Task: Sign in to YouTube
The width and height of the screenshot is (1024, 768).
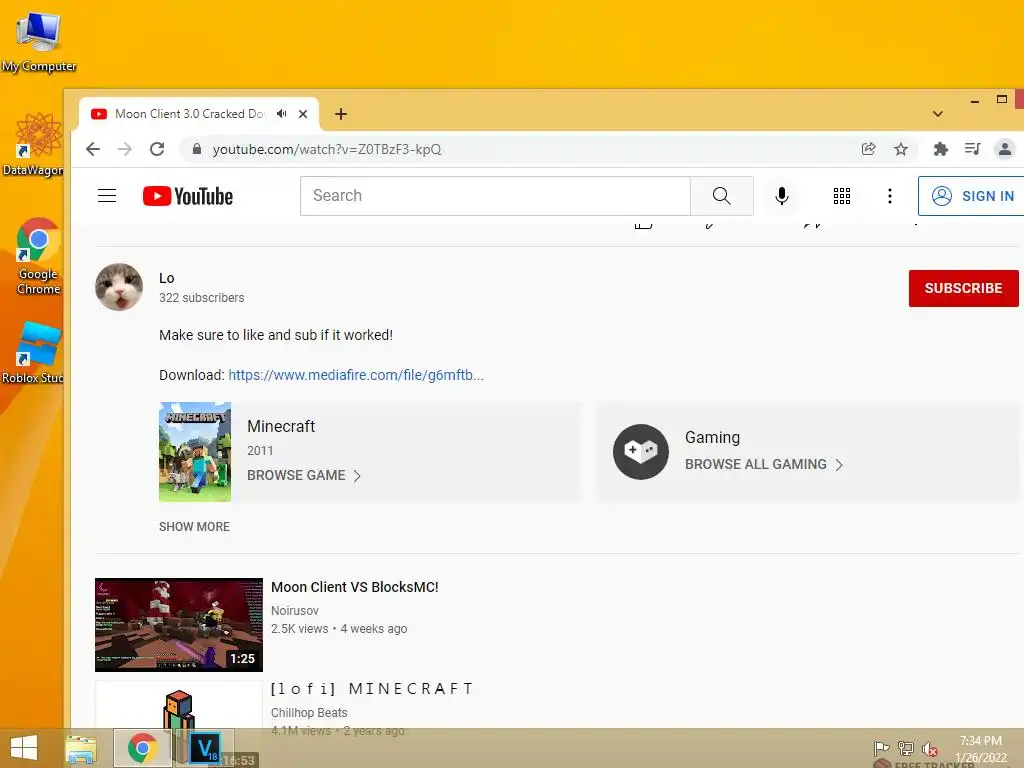Action: pos(972,196)
